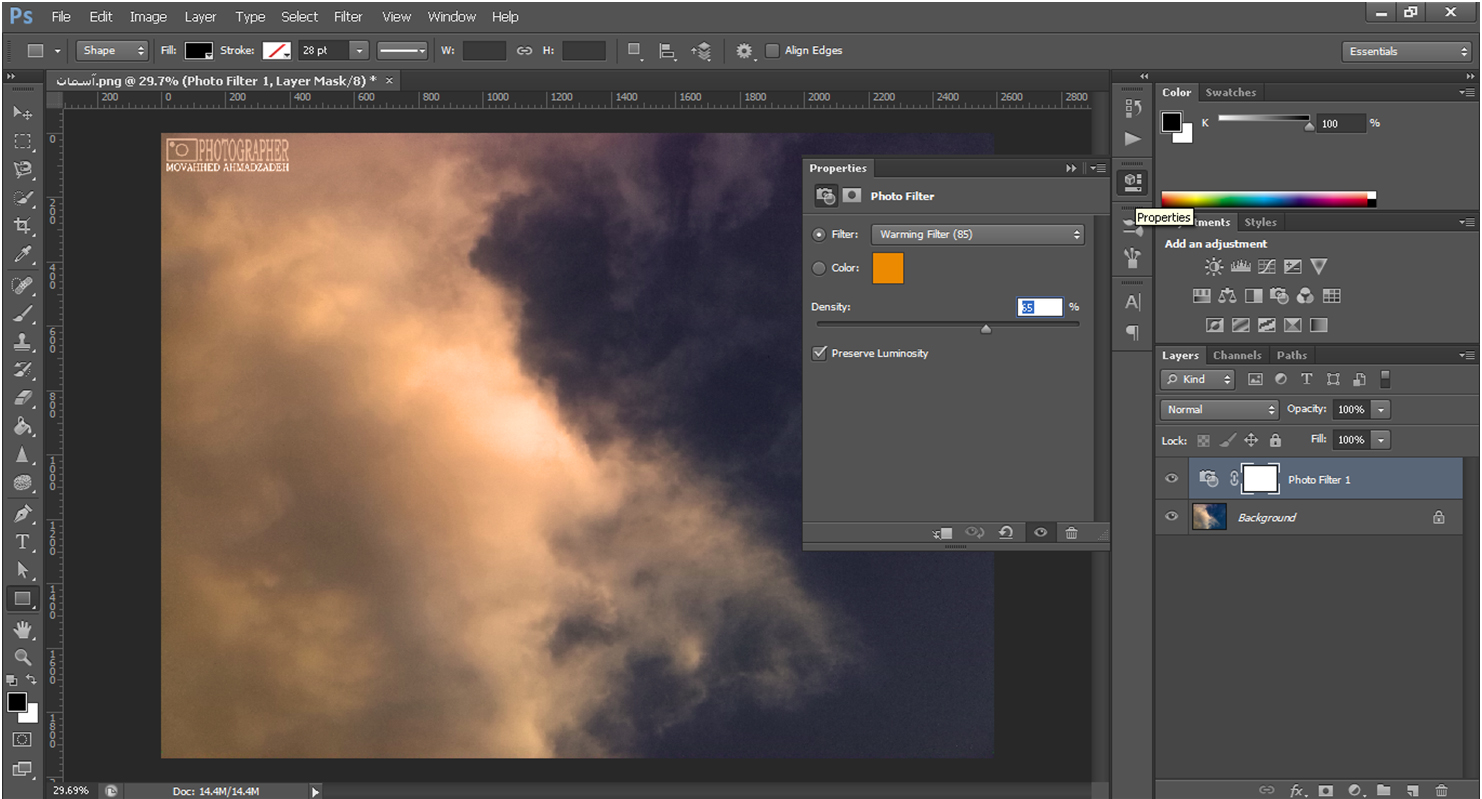The height and width of the screenshot is (799, 1482).
Task: Switch to the Paths tab
Action: 1291,355
